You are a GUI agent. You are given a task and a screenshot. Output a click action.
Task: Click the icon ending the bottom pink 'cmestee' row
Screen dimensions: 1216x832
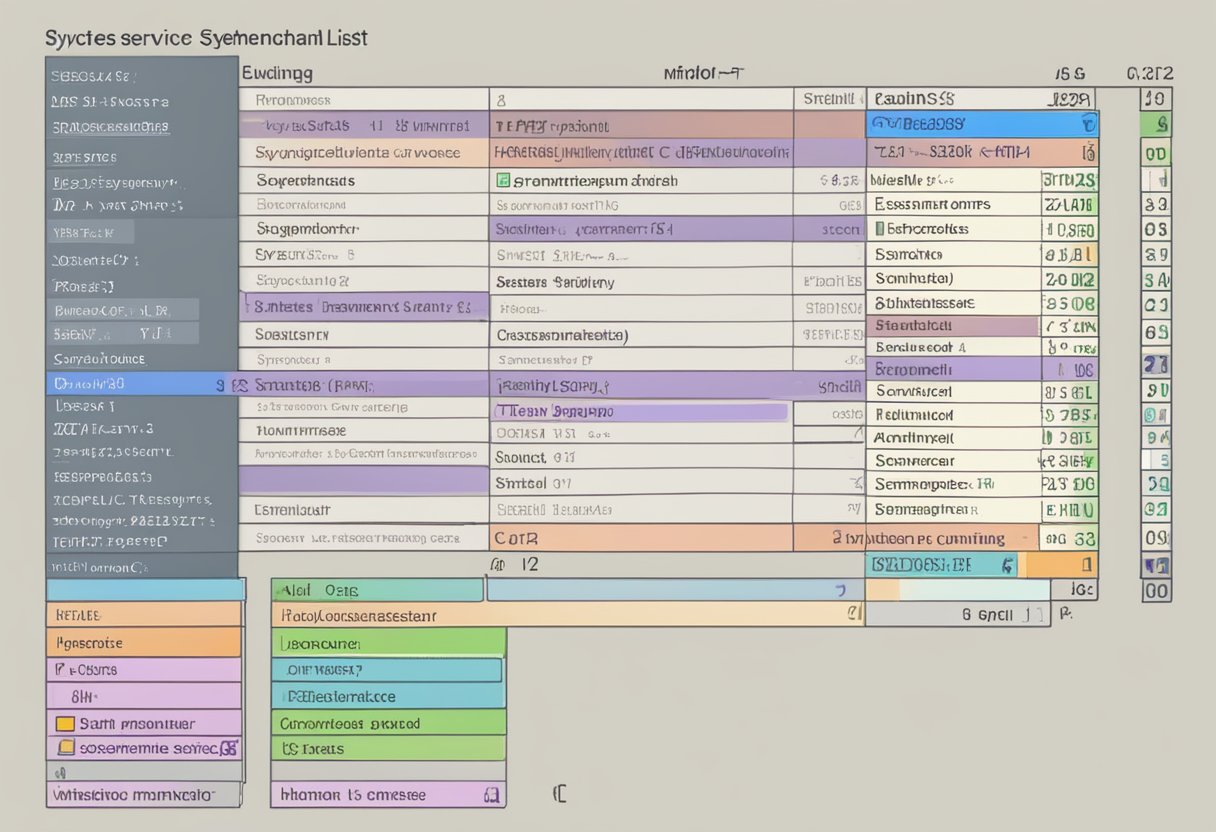point(491,795)
